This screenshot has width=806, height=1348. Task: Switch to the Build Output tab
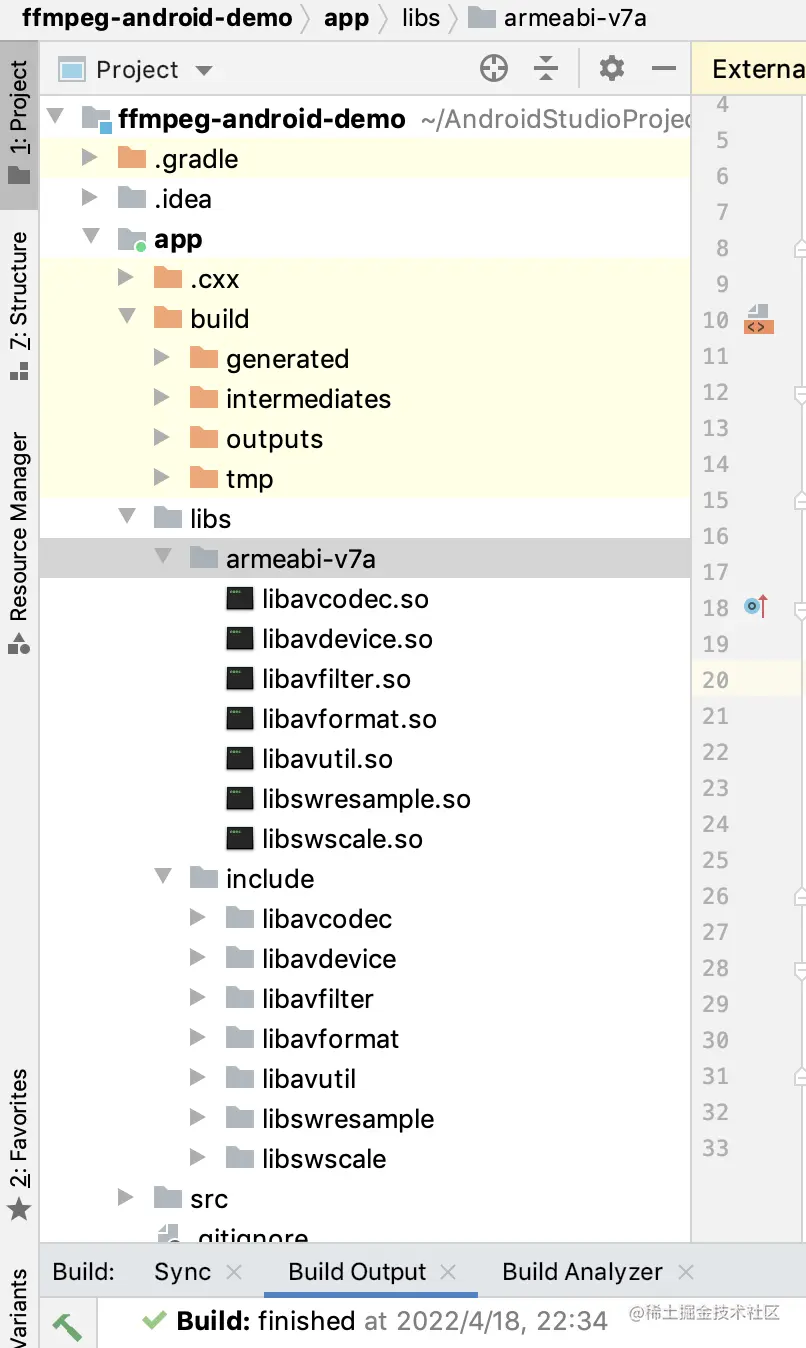357,1272
